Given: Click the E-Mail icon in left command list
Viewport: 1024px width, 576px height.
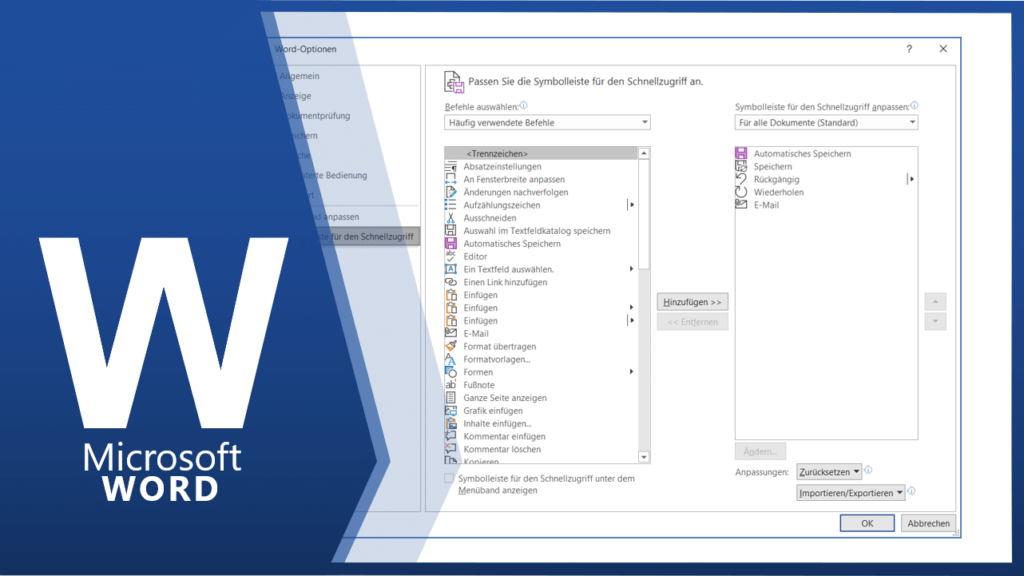Looking at the screenshot, I should pos(451,333).
